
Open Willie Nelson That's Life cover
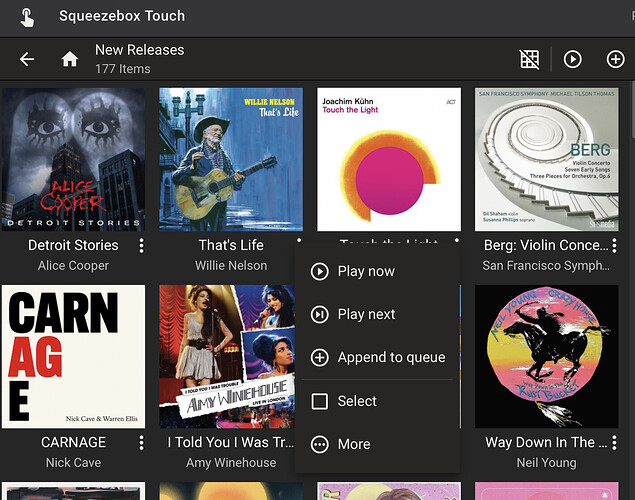231,159
